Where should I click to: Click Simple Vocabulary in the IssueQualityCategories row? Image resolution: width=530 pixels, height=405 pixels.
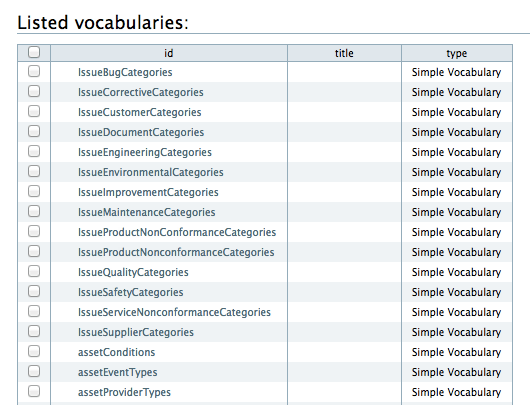pyautogui.click(x=456, y=272)
